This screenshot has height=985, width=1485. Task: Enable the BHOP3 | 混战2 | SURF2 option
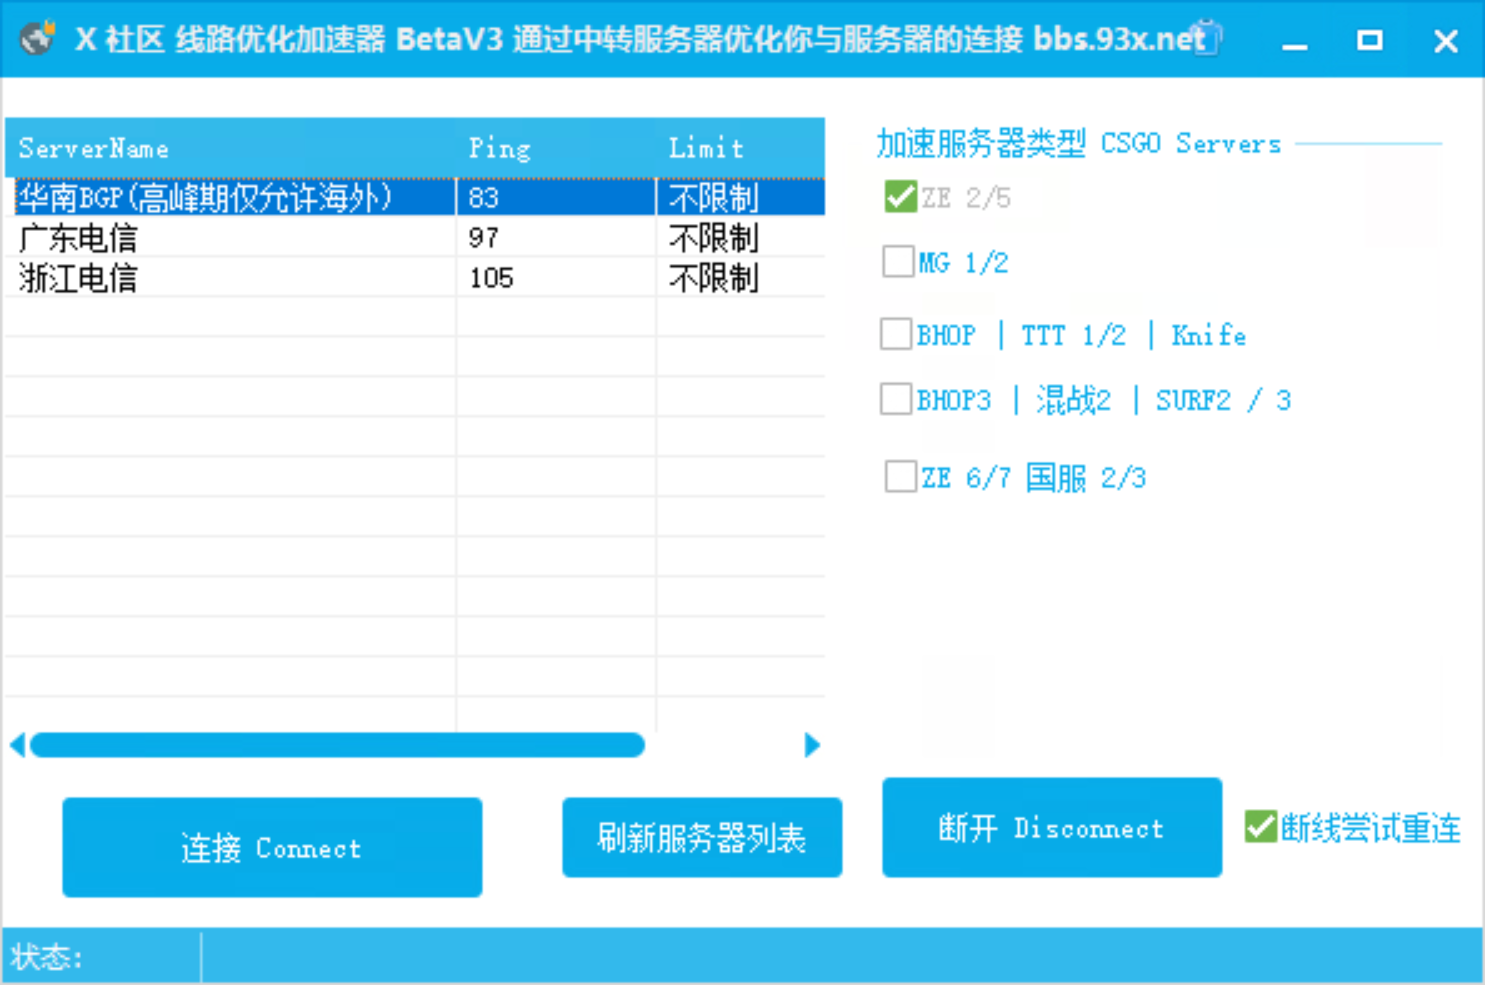[895, 398]
